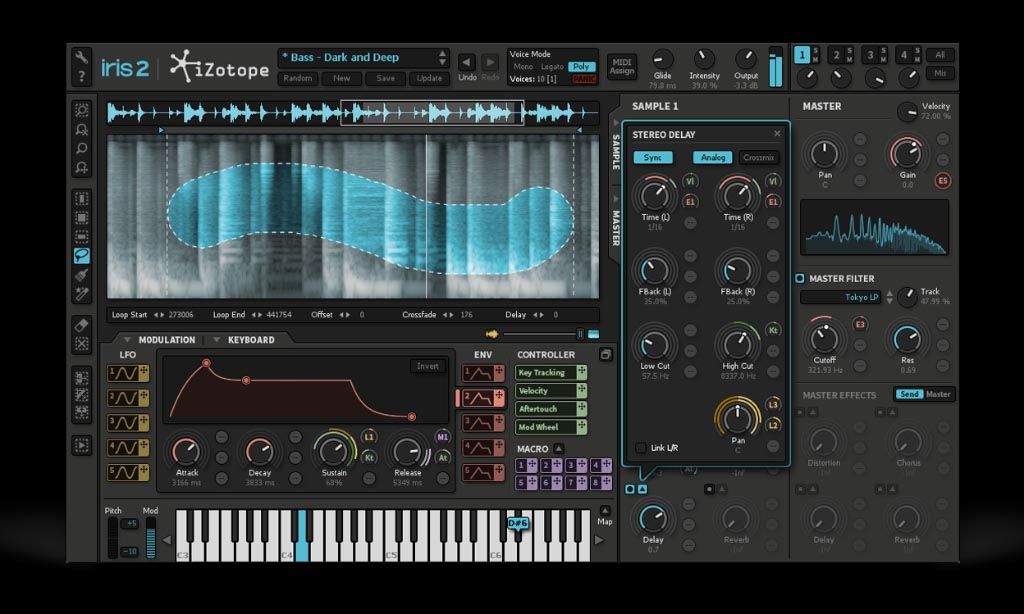Toggle Crossmix in Stereo Delay
Image resolution: width=1024 pixels, height=614 pixels.
tap(758, 157)
